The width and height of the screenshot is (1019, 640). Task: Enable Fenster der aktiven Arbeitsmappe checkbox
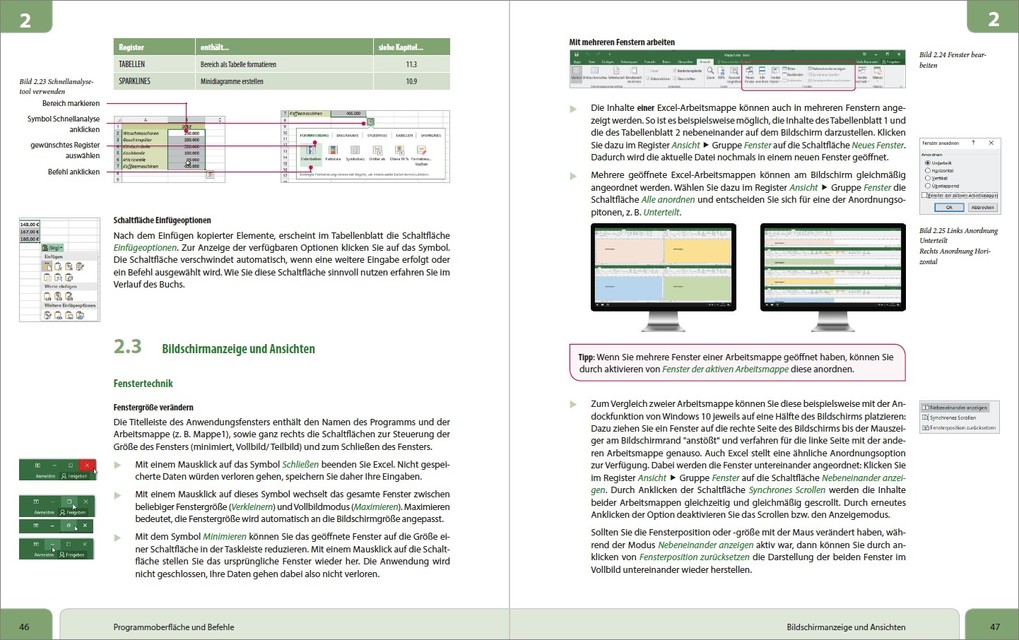click(x=925, y=196)
